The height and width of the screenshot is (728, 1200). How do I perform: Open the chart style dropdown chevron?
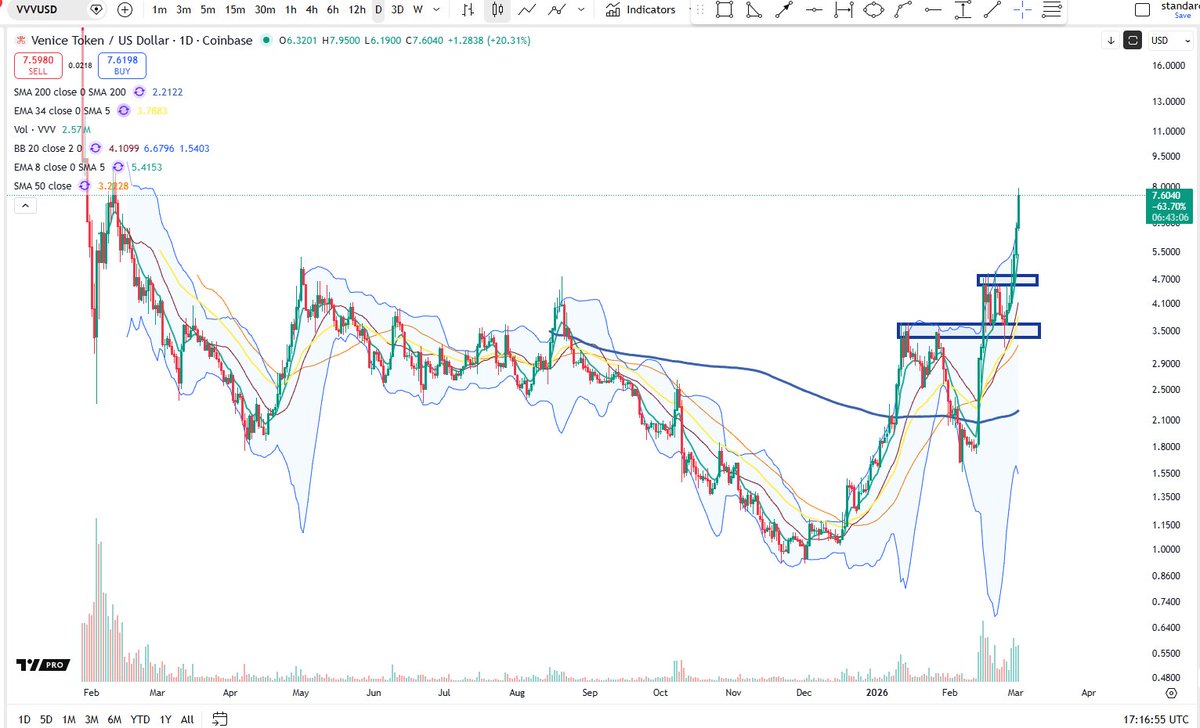(579, 9)
